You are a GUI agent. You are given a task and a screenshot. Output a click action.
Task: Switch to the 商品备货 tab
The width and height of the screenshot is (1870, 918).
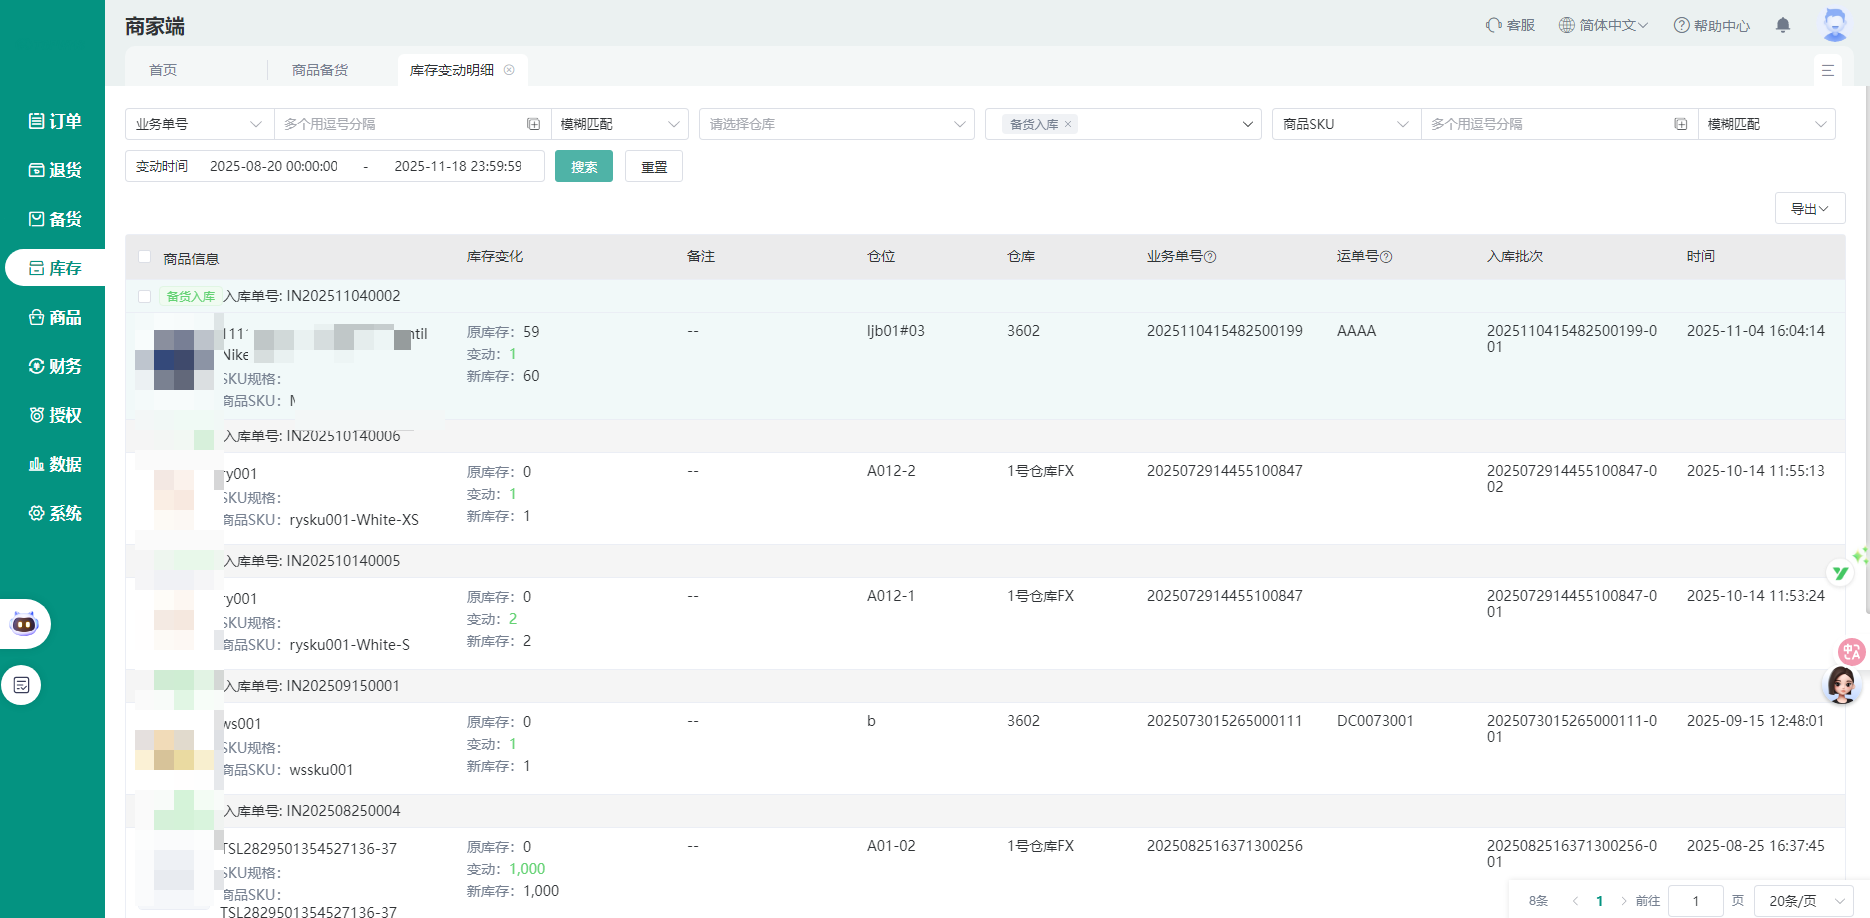pyautogui.click(x=320, y=70)
